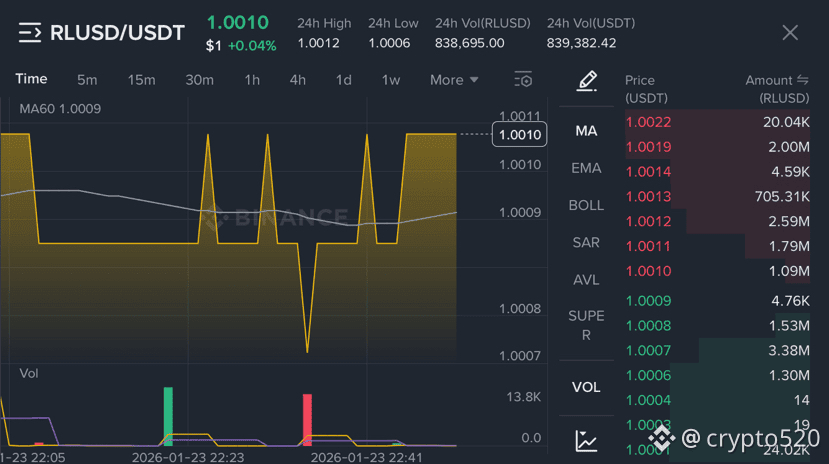
Task: Select the 1.0012 ask price row
Action: (717, 221)
